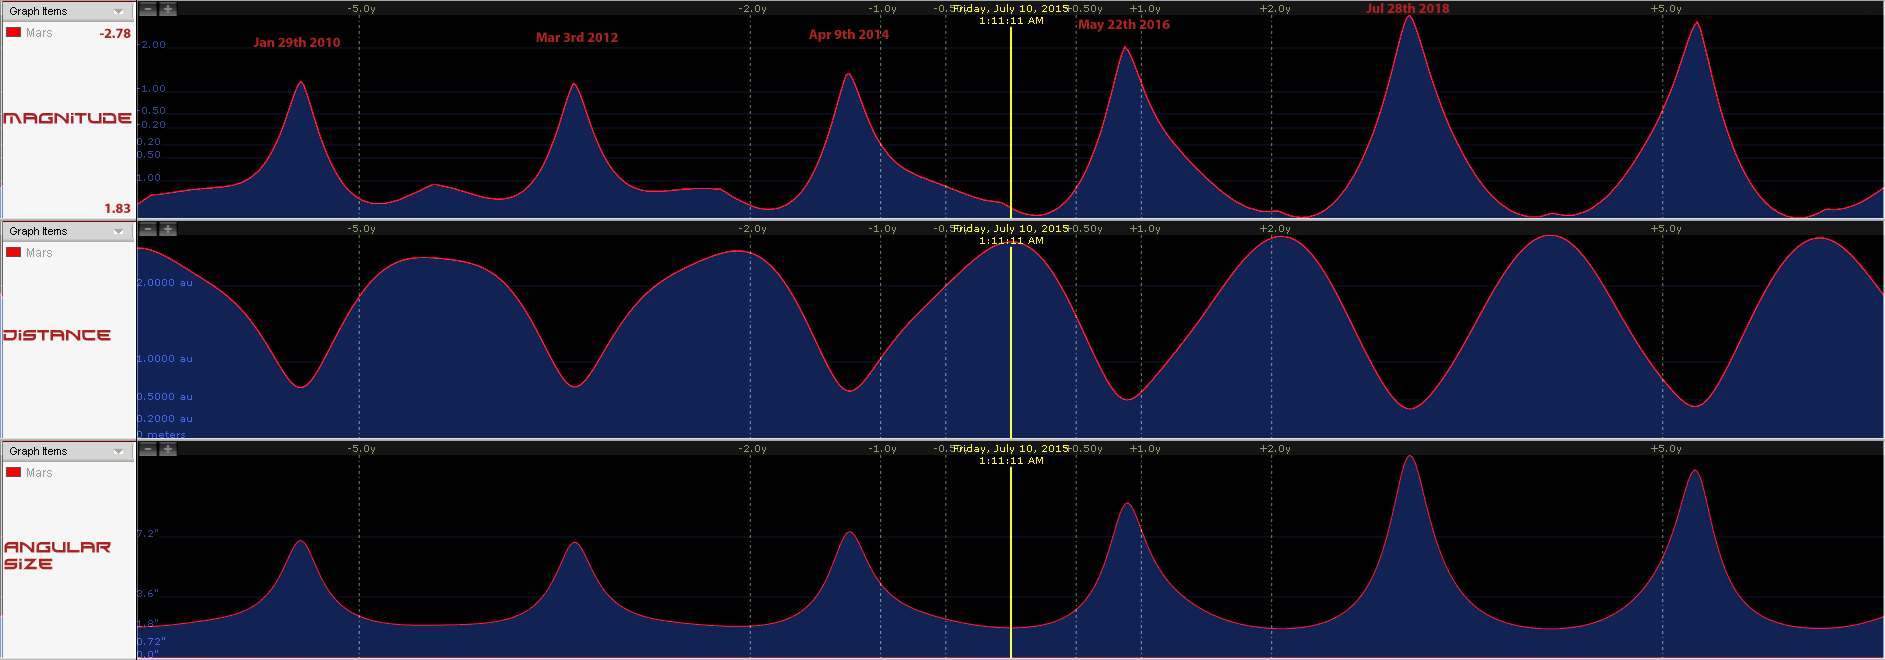Click Mars red swatch in Angular Size panel
The height and width of the screenshot is (660, 1885).
tap(14, 473)
